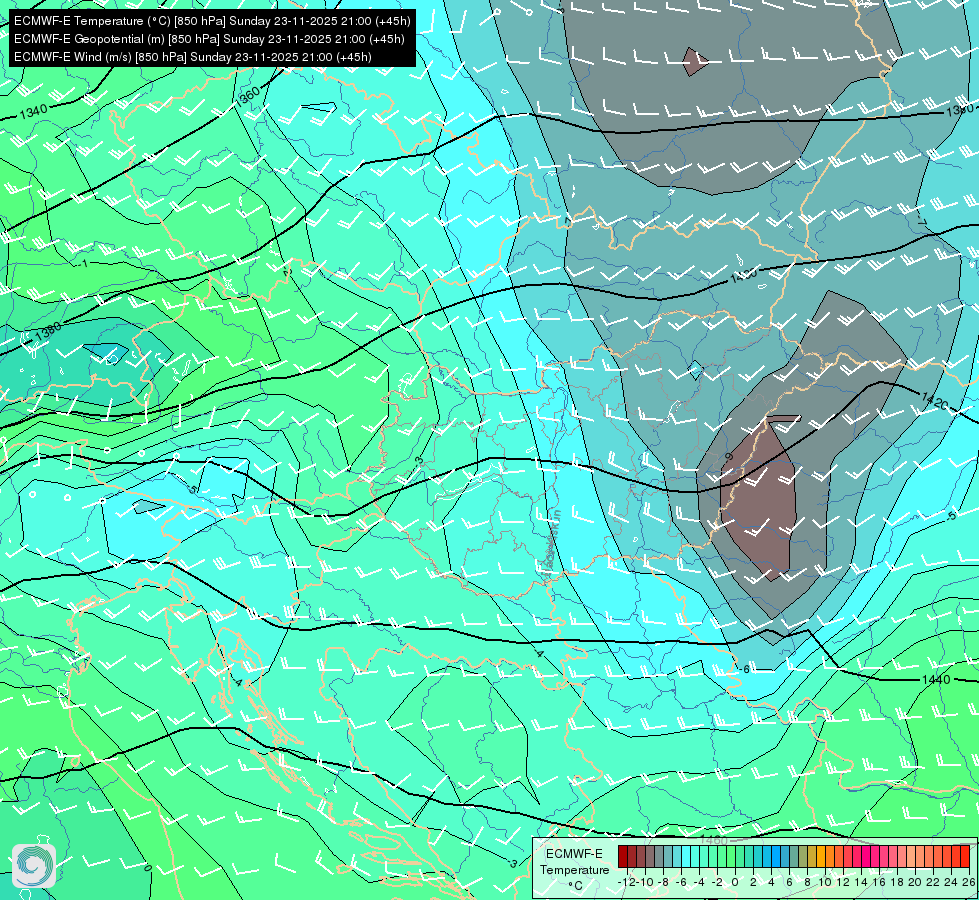Viewport: 979px width, 900px height.
Task: Select the ECMWF-E Geopotential (m) header line
Action: point(209,39)
